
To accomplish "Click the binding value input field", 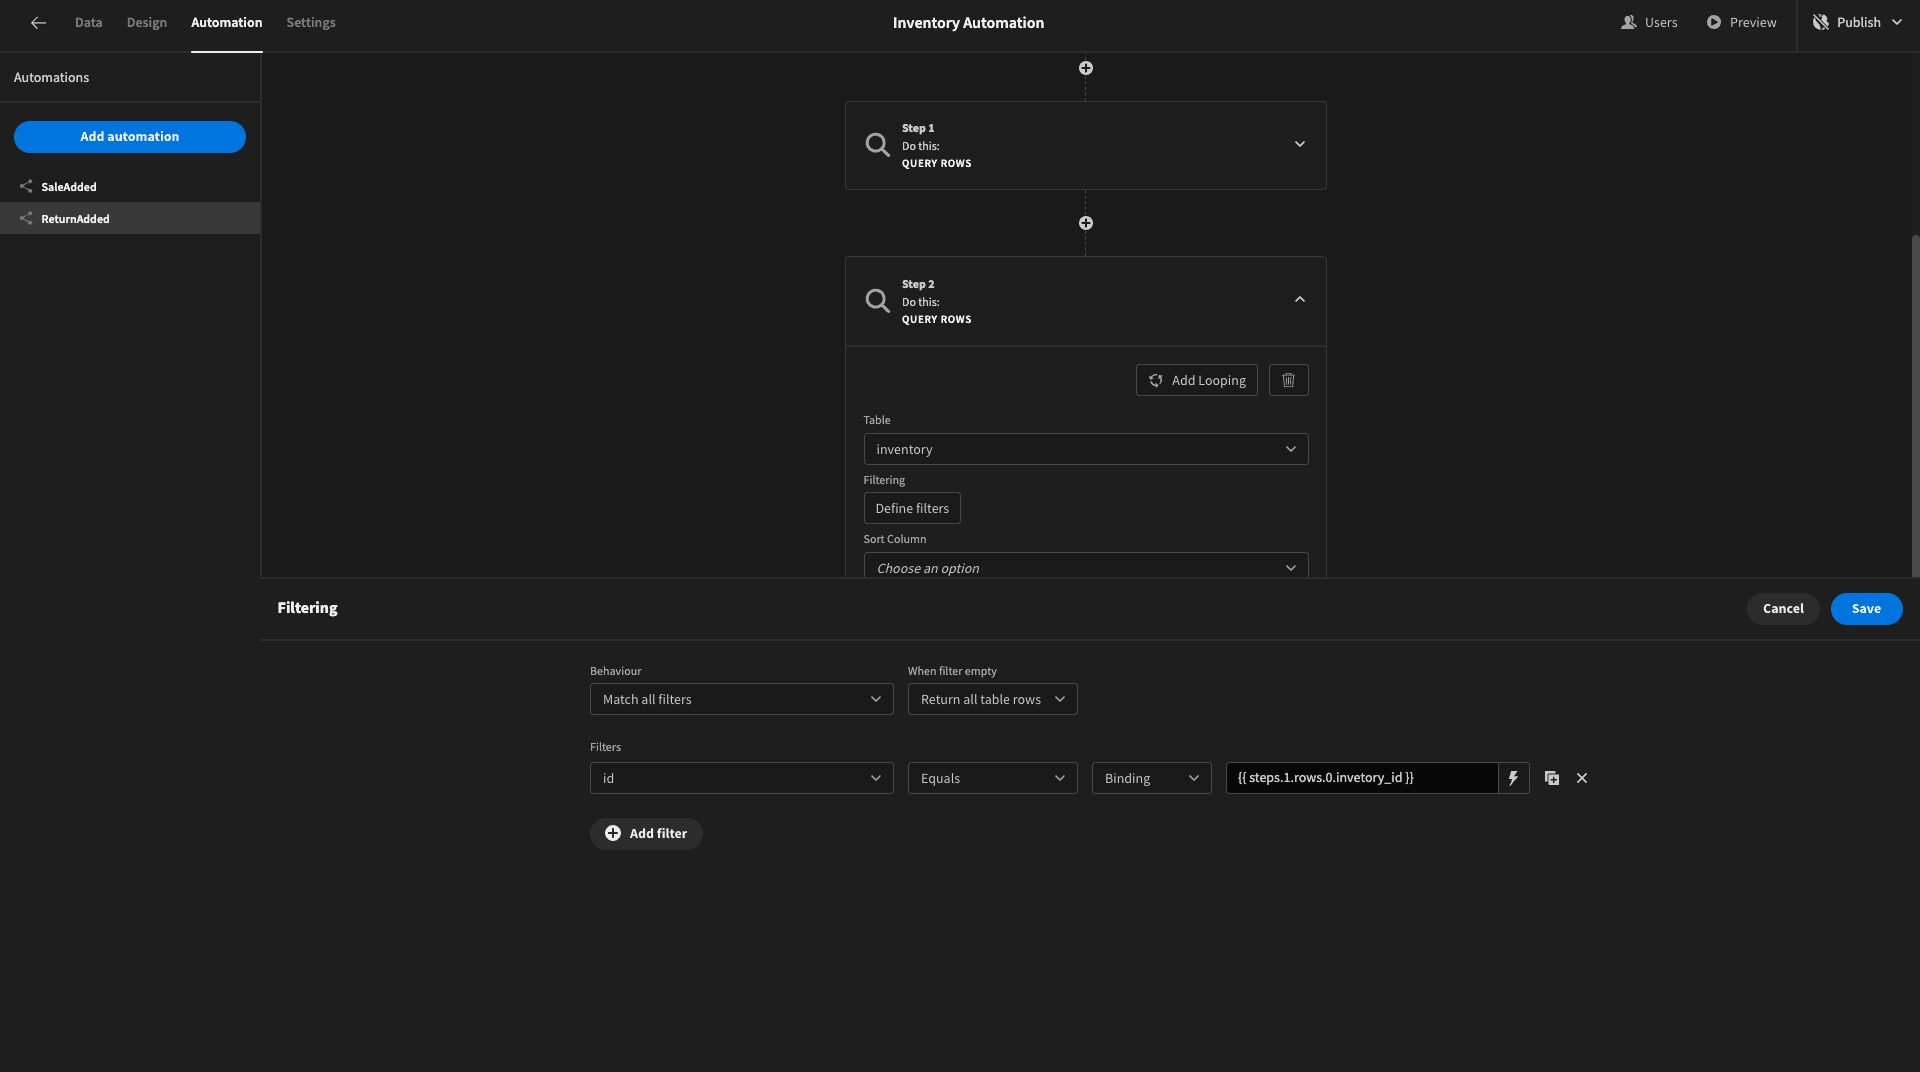I will click(x=1362, y=778).
